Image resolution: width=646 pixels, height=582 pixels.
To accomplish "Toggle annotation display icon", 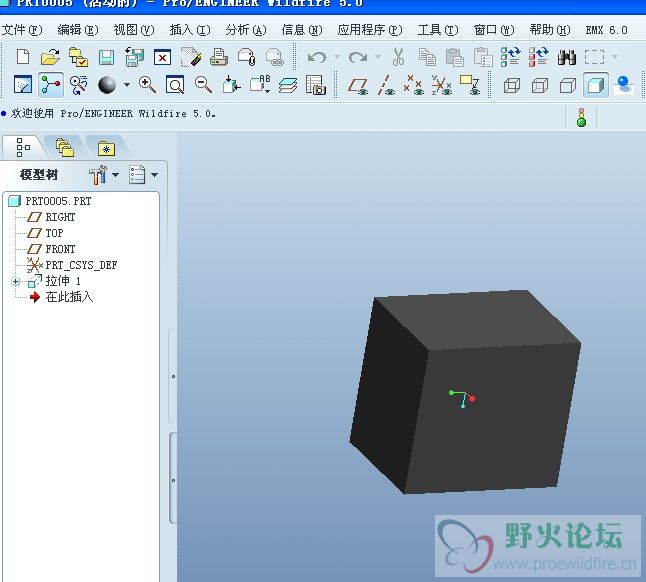I will (470, 85).
